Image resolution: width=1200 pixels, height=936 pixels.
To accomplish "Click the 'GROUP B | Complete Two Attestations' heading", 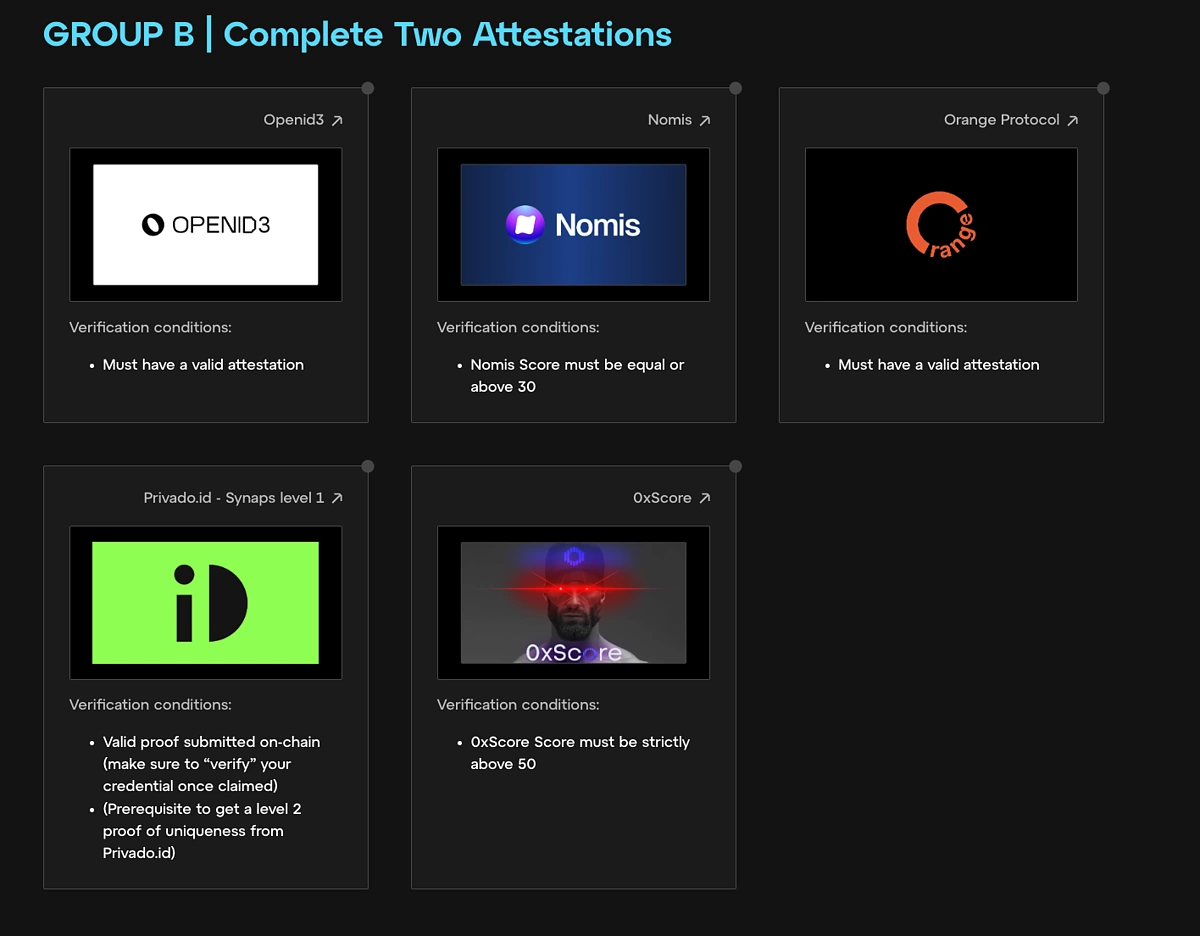I will (x=358, y=34).
